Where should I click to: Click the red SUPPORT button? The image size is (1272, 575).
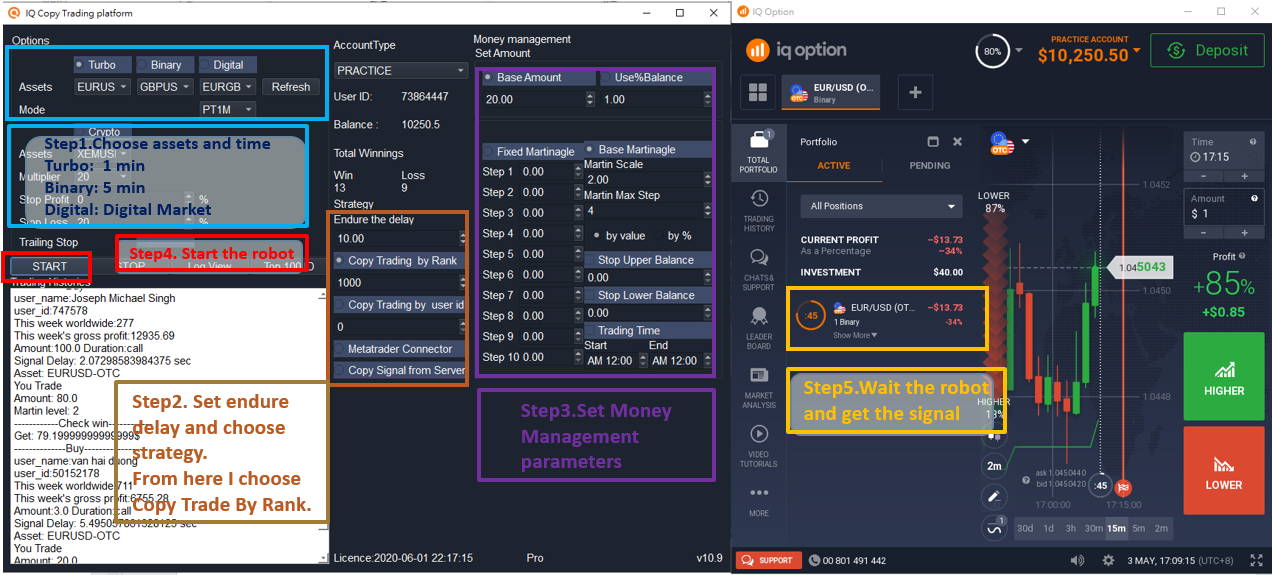(768, 560)
